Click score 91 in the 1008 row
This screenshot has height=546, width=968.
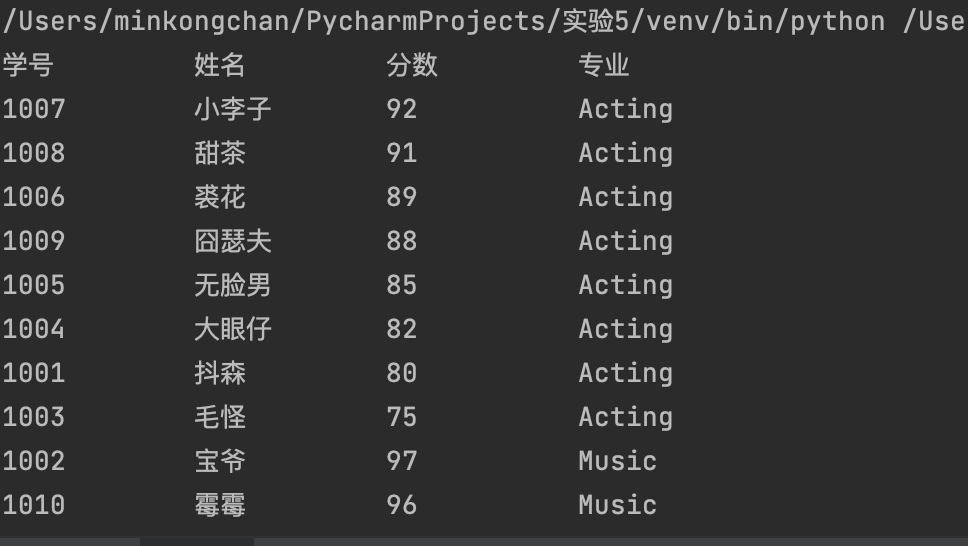tap(401, 153)
